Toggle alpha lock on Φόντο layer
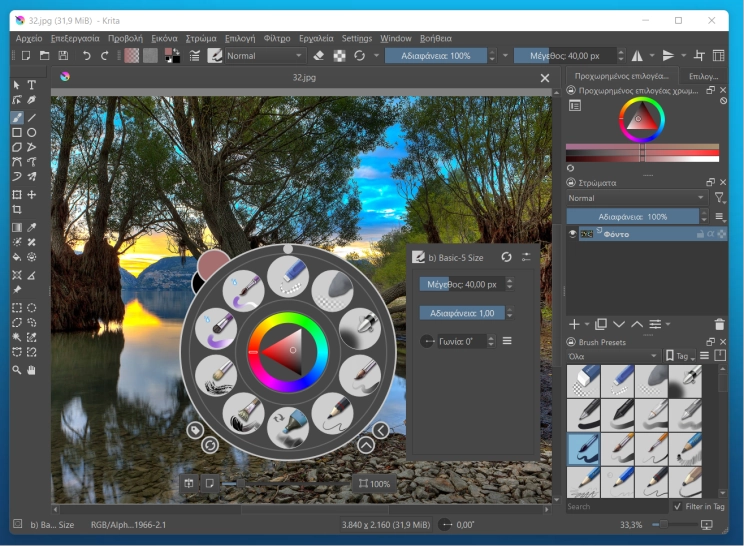The image size is (744, 546). (x=710, y=234)
